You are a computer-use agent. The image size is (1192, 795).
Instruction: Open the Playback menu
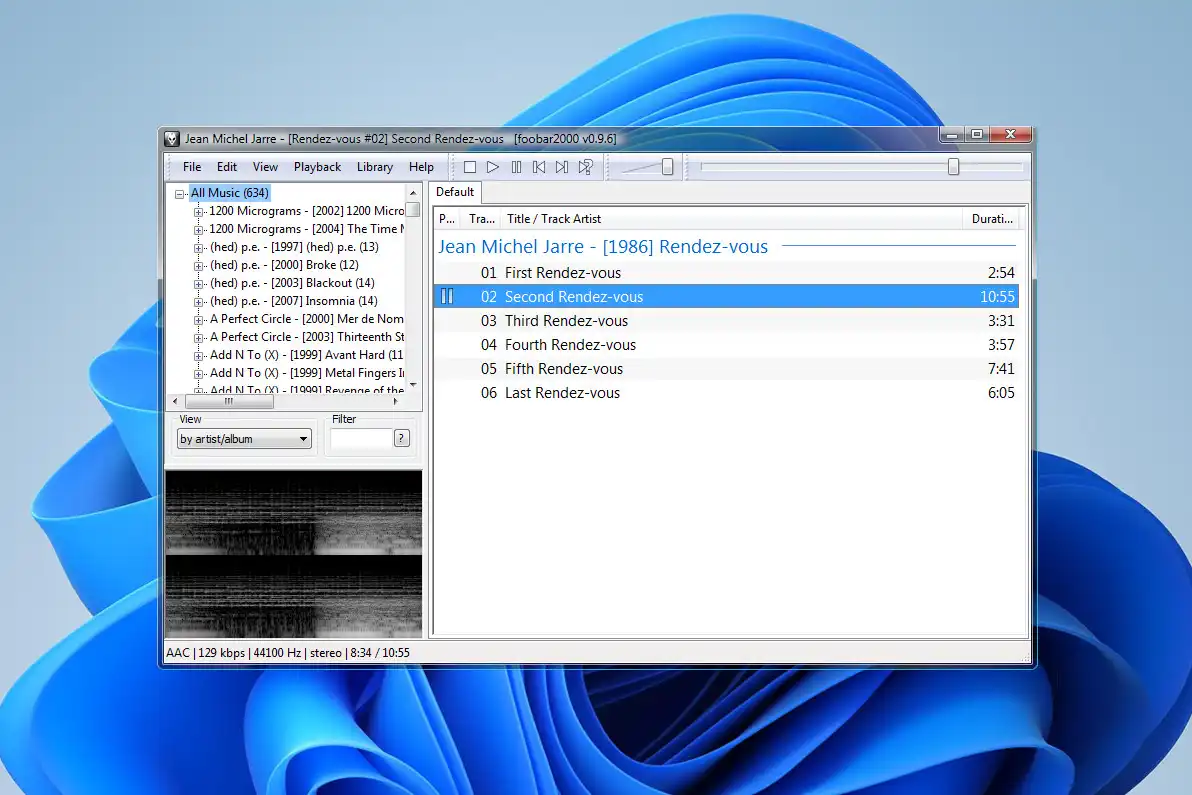[317, 167]
